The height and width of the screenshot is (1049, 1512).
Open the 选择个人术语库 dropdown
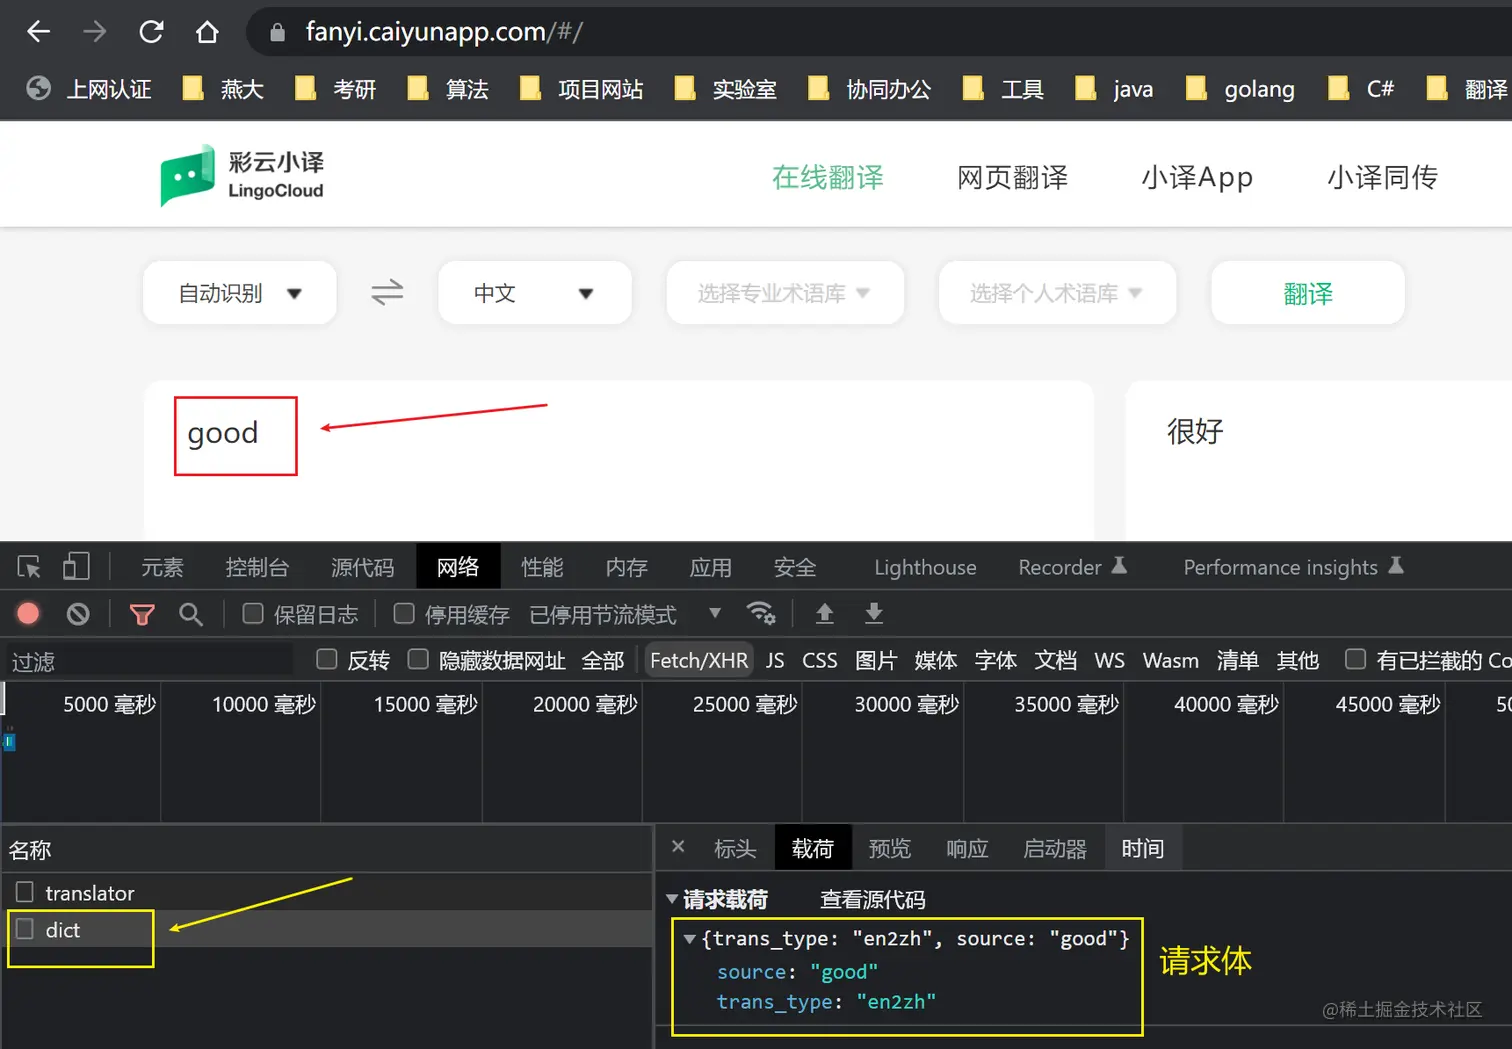coord(1057,293)
